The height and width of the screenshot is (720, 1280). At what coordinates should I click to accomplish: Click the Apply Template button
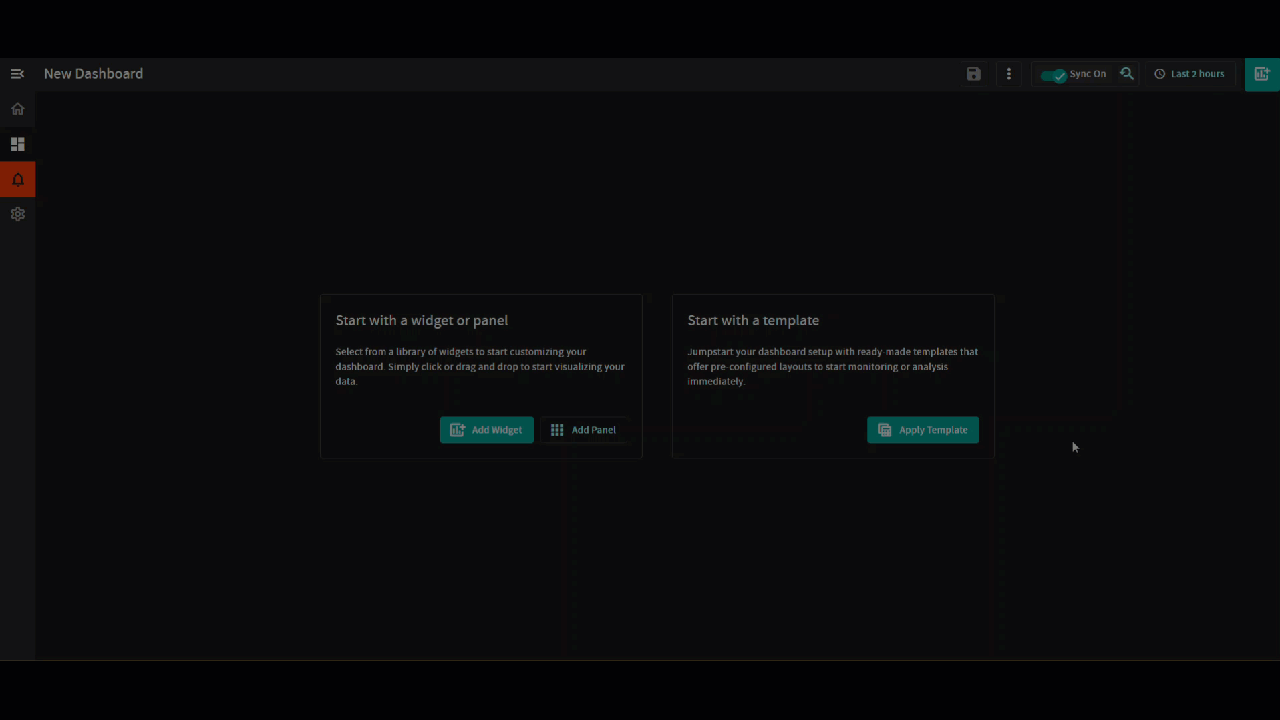coord(923,430)
